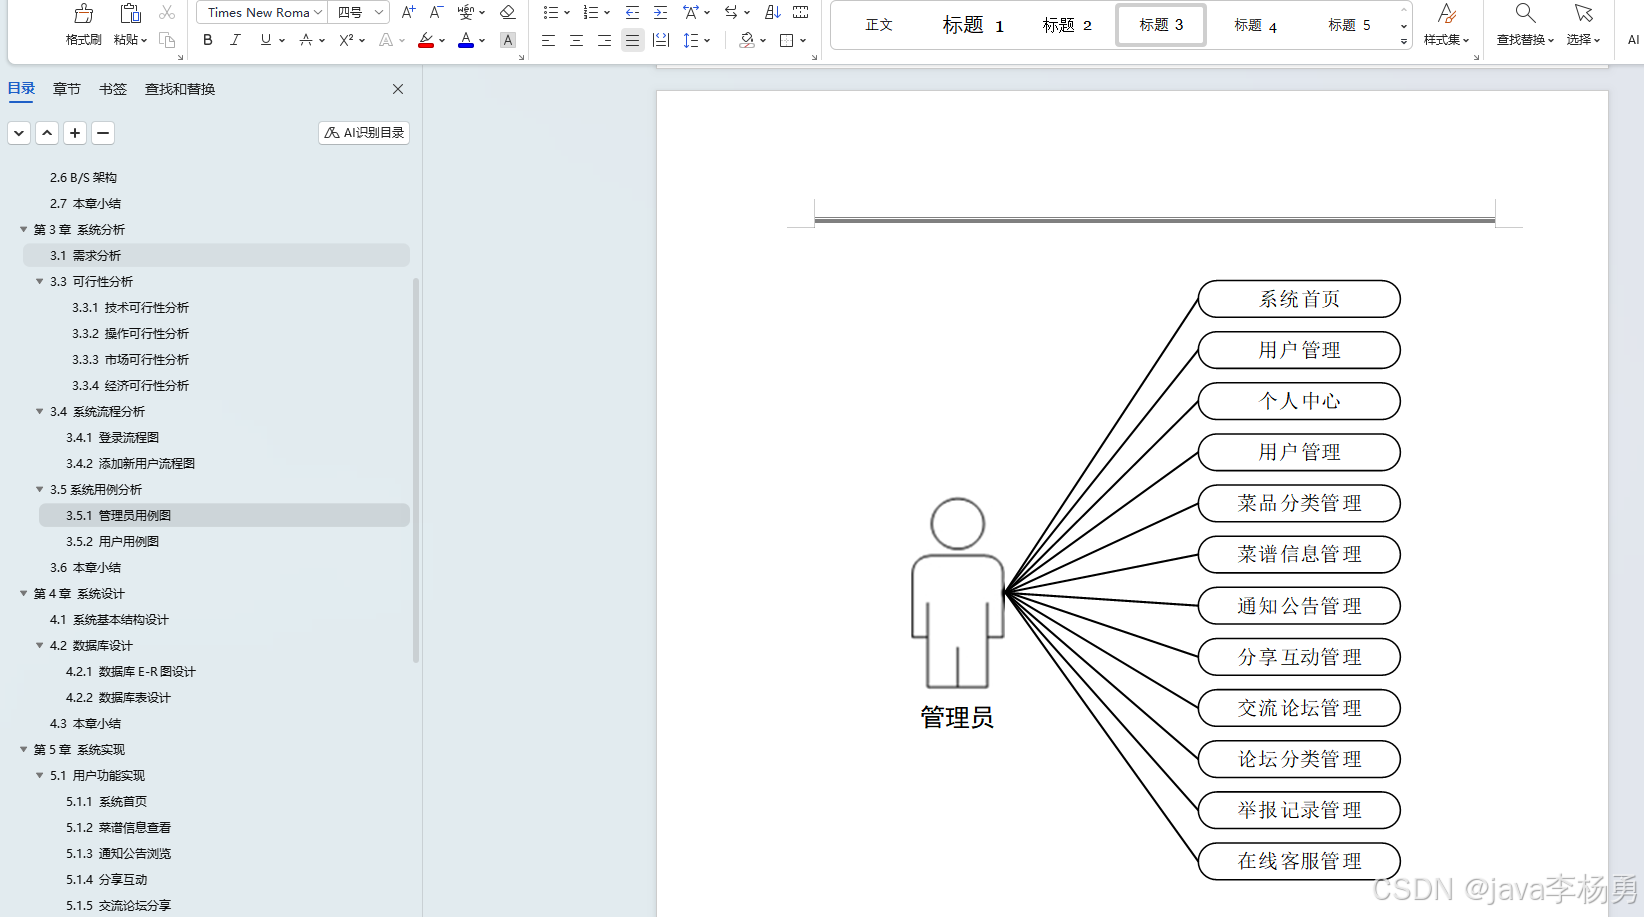Close the navigation pane
Screen dimensions: 1644x917
pos(398,89)
